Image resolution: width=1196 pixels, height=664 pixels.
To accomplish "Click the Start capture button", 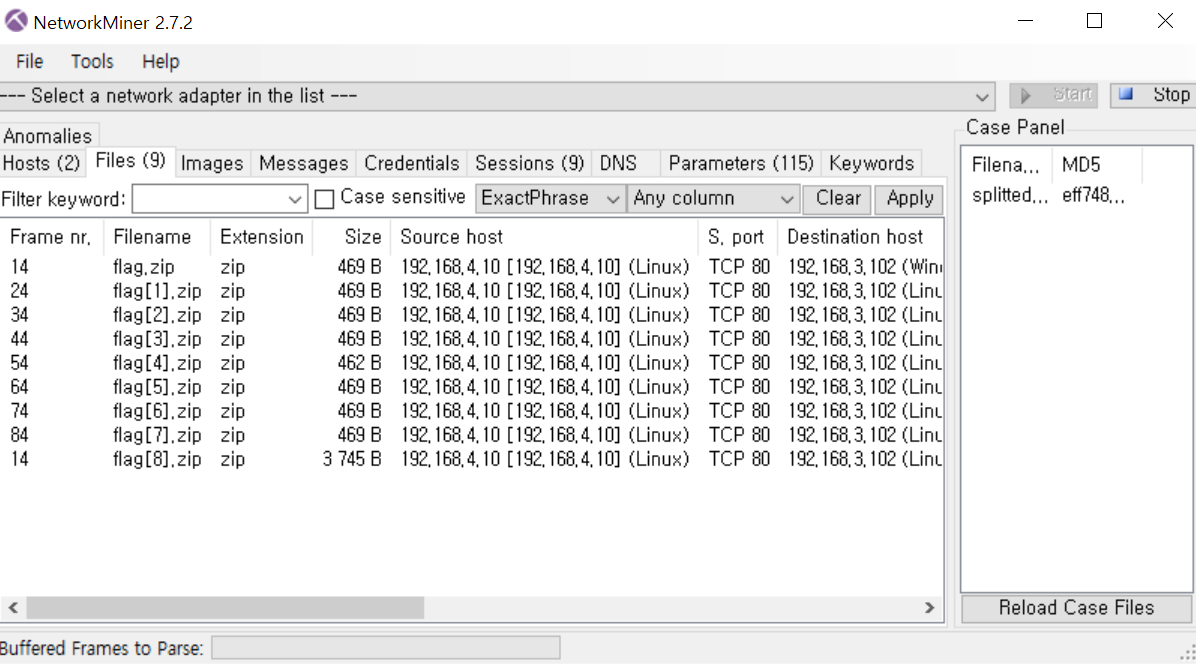I will coord(1054,95).
